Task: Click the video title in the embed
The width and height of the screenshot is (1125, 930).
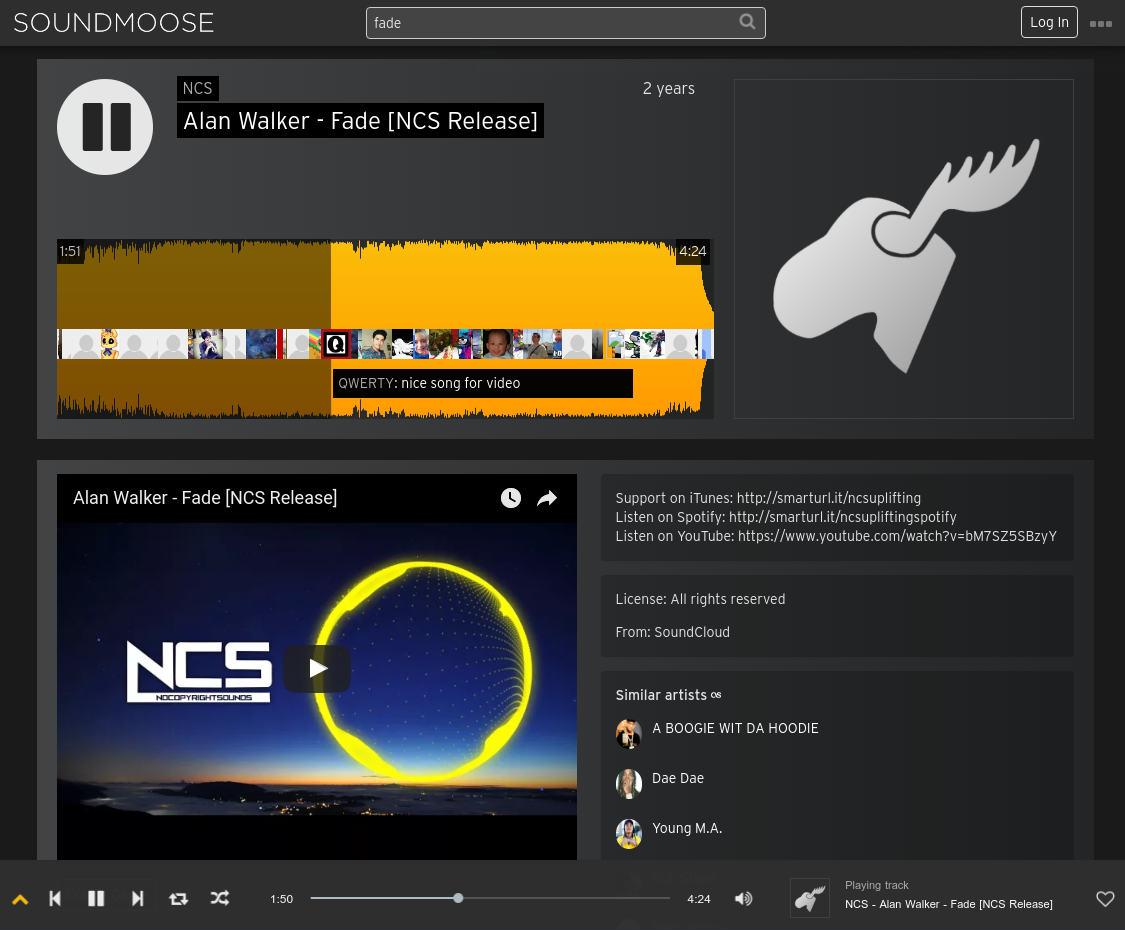Action: click(205, 498)
